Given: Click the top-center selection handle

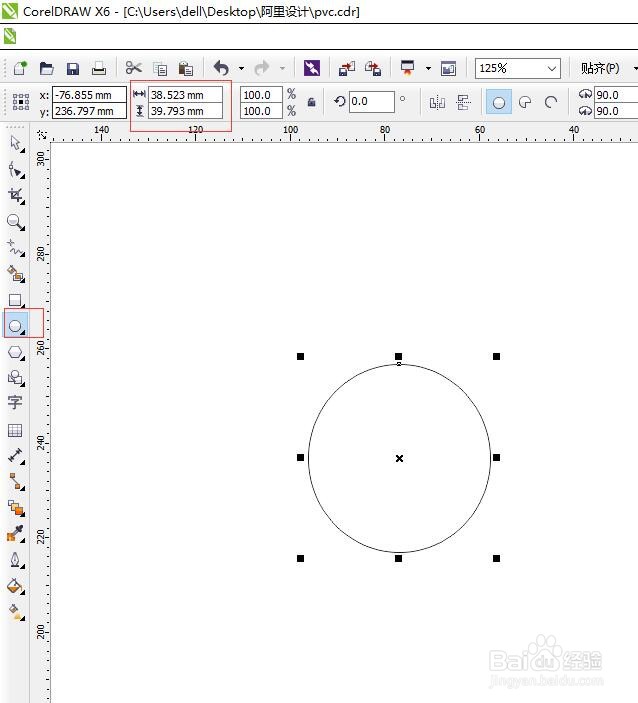Looking at the screenshot, I should pyautogui.click(x=398, y=356).
